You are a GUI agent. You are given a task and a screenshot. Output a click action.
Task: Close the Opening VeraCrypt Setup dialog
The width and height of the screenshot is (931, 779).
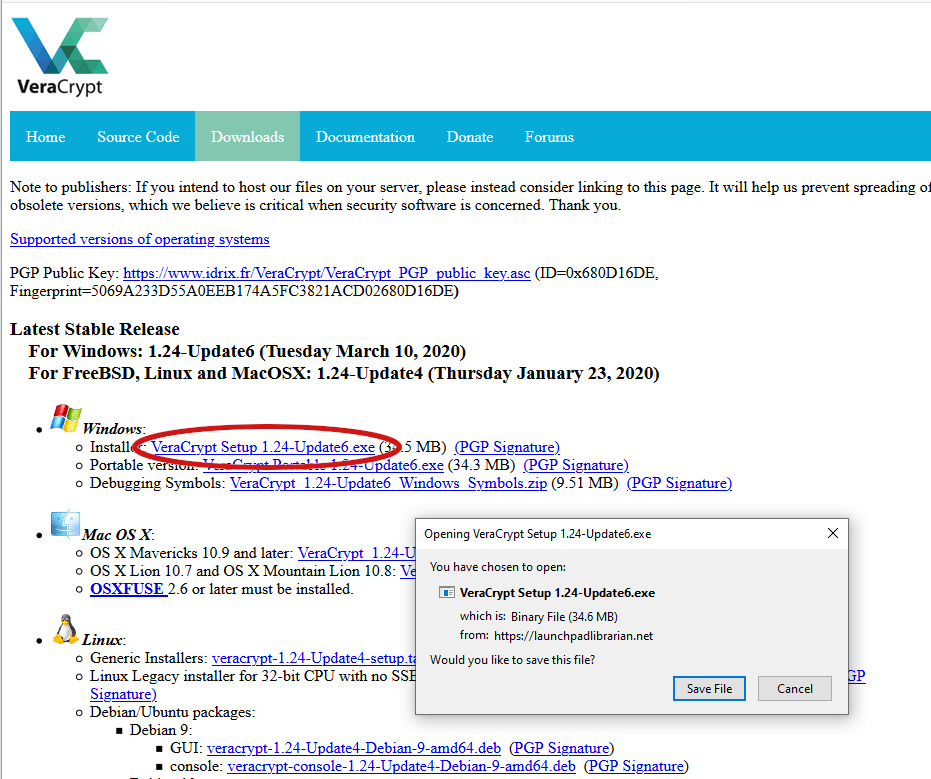pyautogui.click(x=832, y=533)
